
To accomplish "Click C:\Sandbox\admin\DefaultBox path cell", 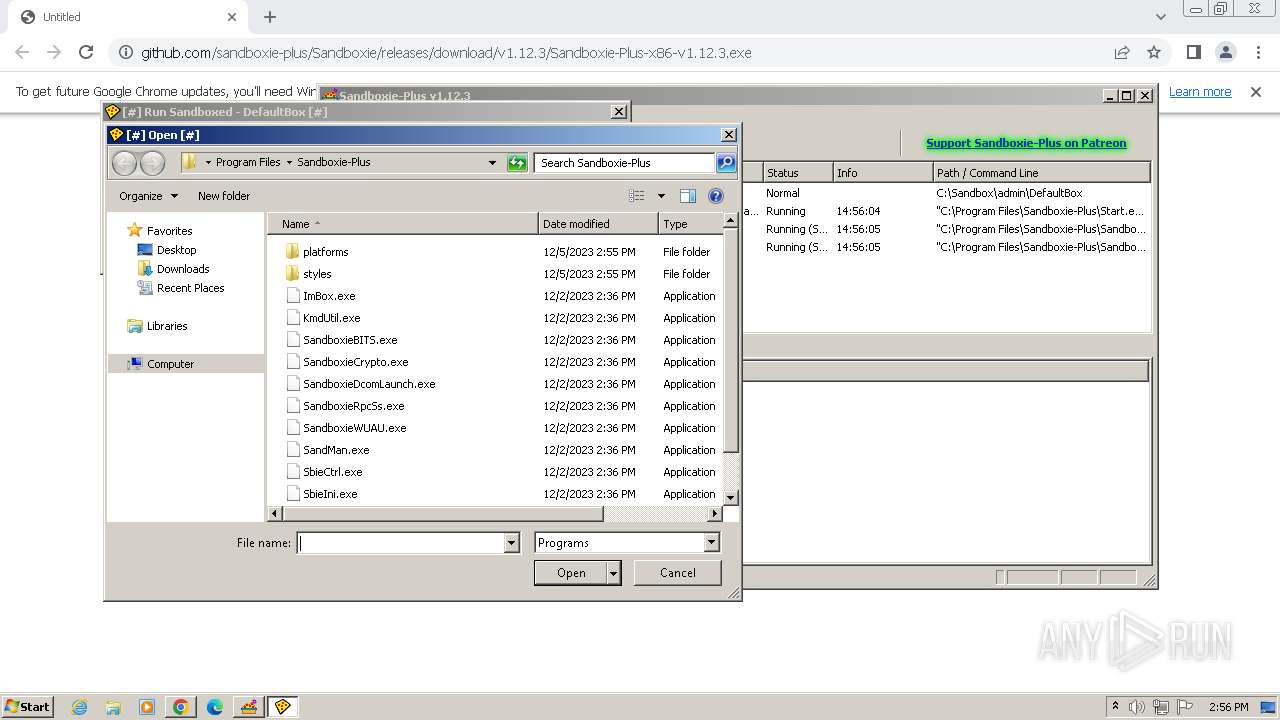I will point(1009,193).
